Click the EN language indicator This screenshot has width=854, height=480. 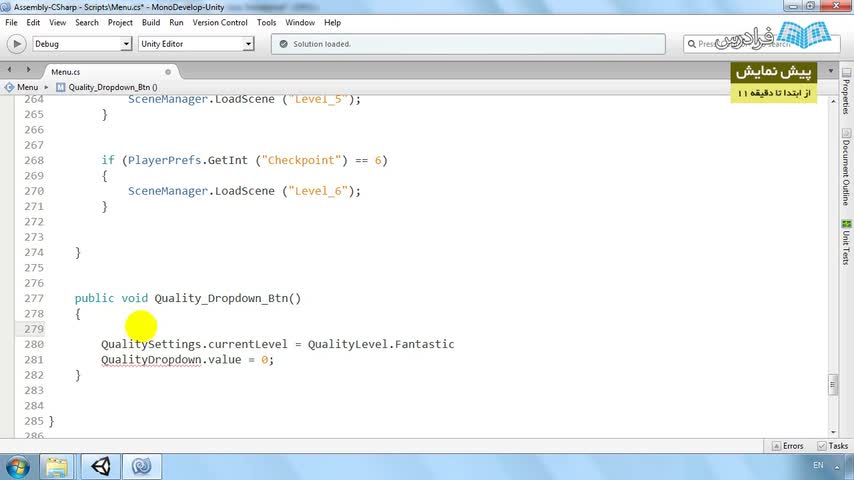[818, 465]
